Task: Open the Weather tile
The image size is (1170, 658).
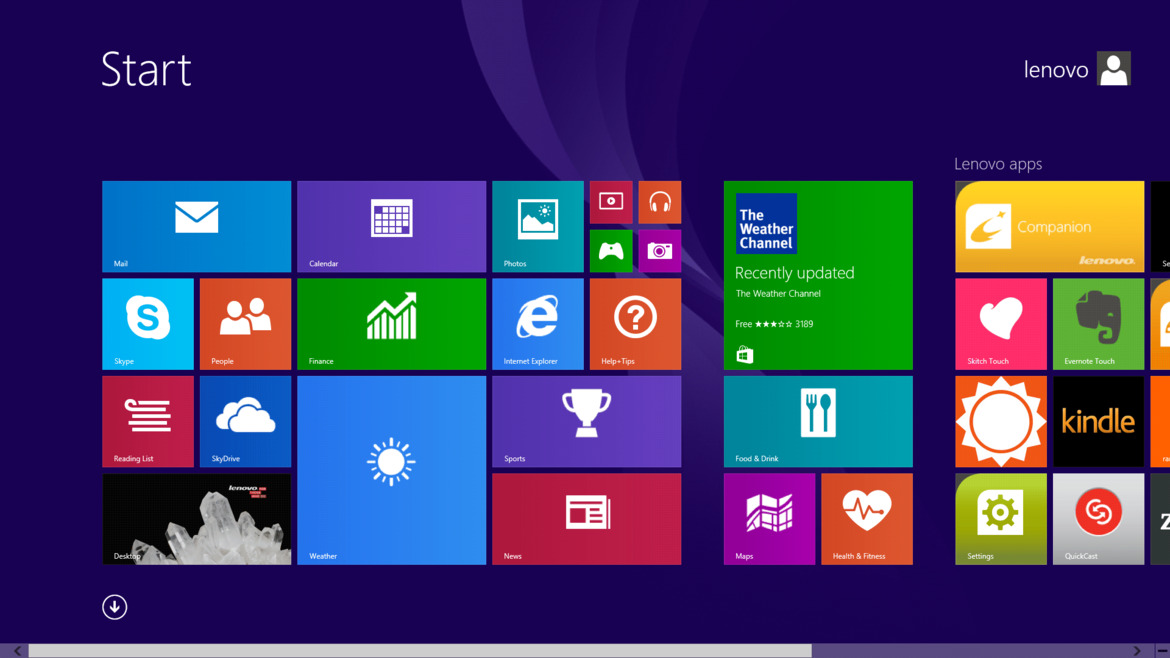Action: click(391, 470)
